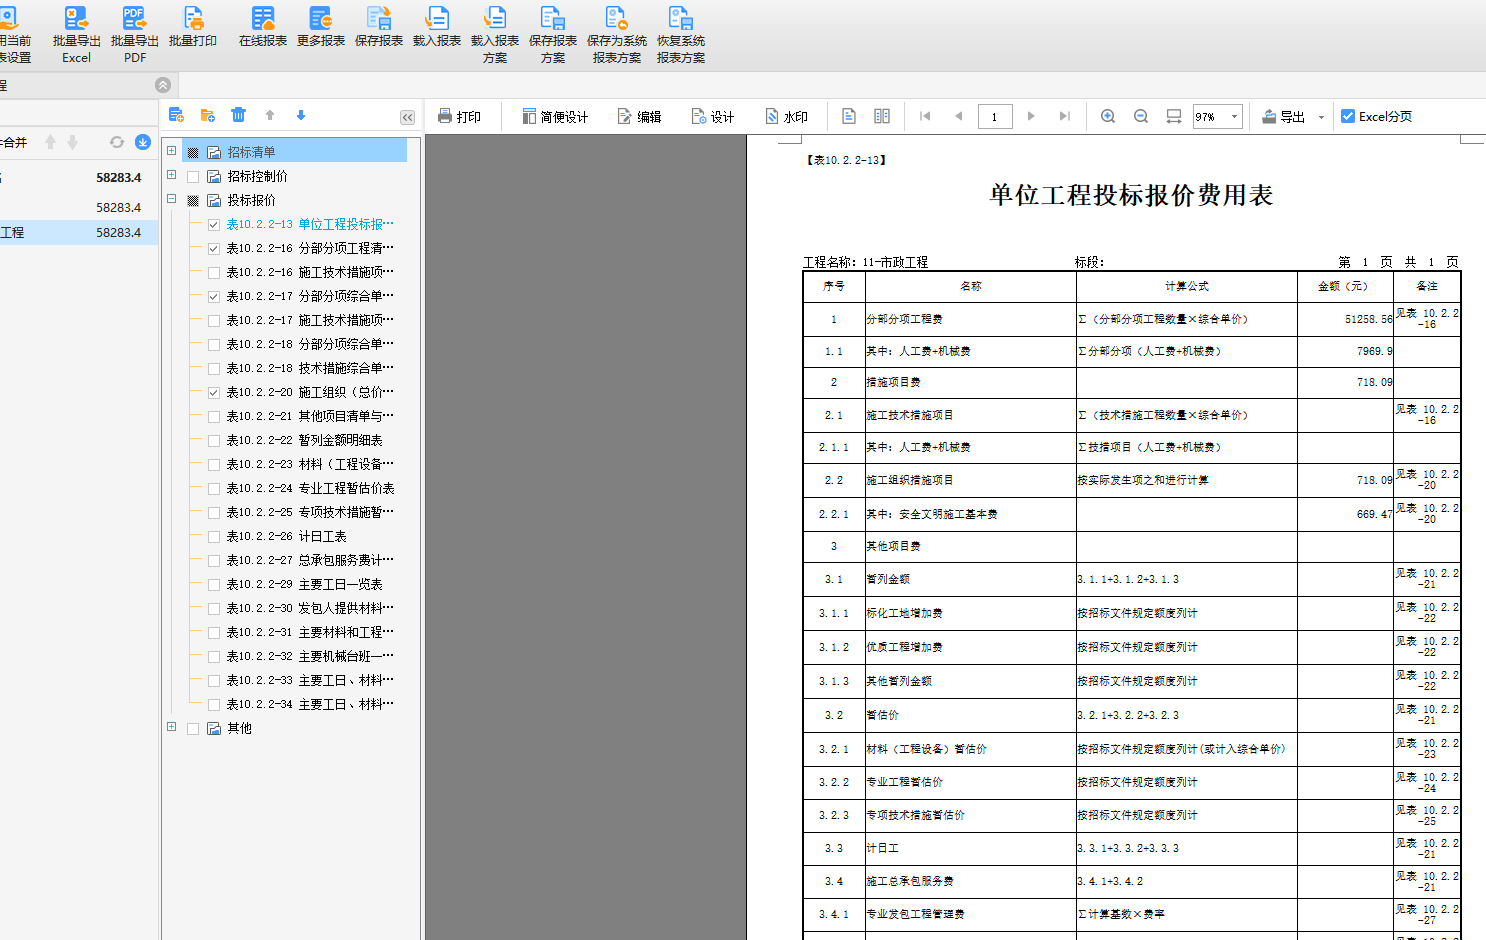The height and width of the screenshot is (940, 1486).
Task: Collapse left panel header chevron
Action: click(163, 85)
